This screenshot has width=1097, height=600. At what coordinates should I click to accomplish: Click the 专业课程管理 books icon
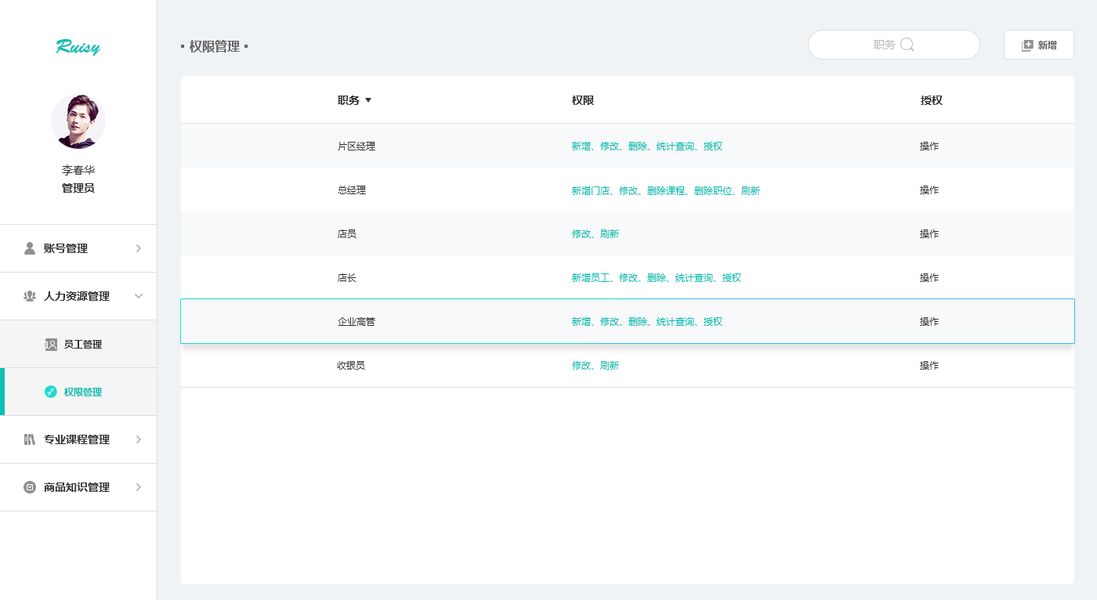30,439
